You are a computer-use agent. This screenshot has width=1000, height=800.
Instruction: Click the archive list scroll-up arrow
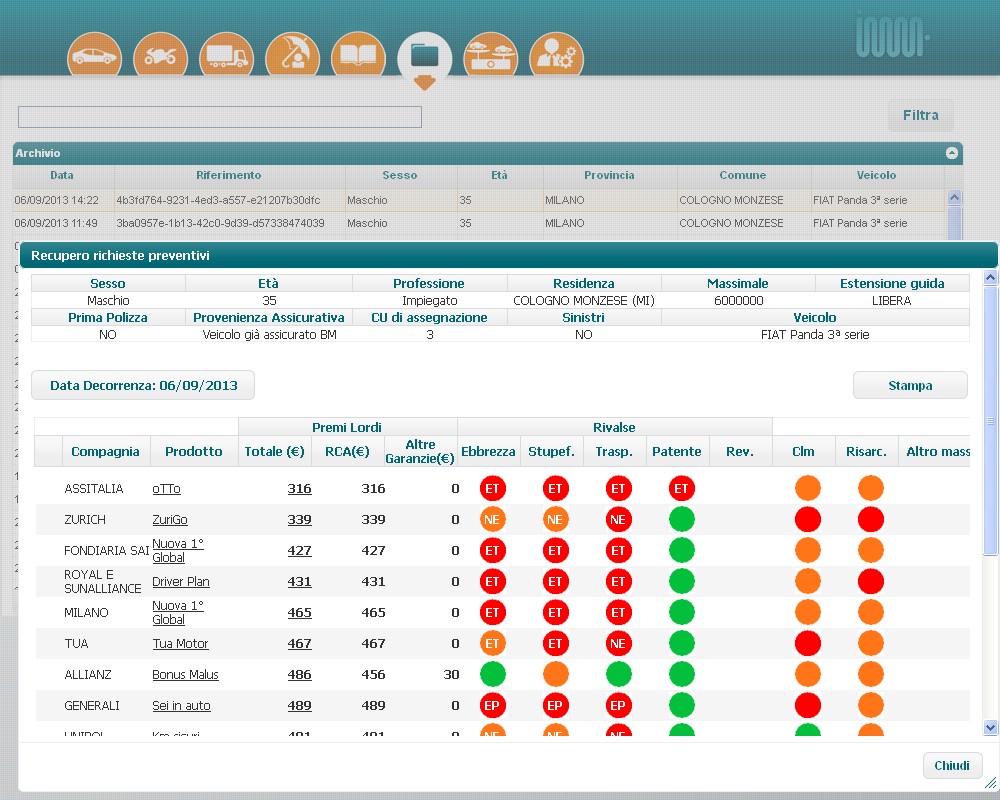955,197
